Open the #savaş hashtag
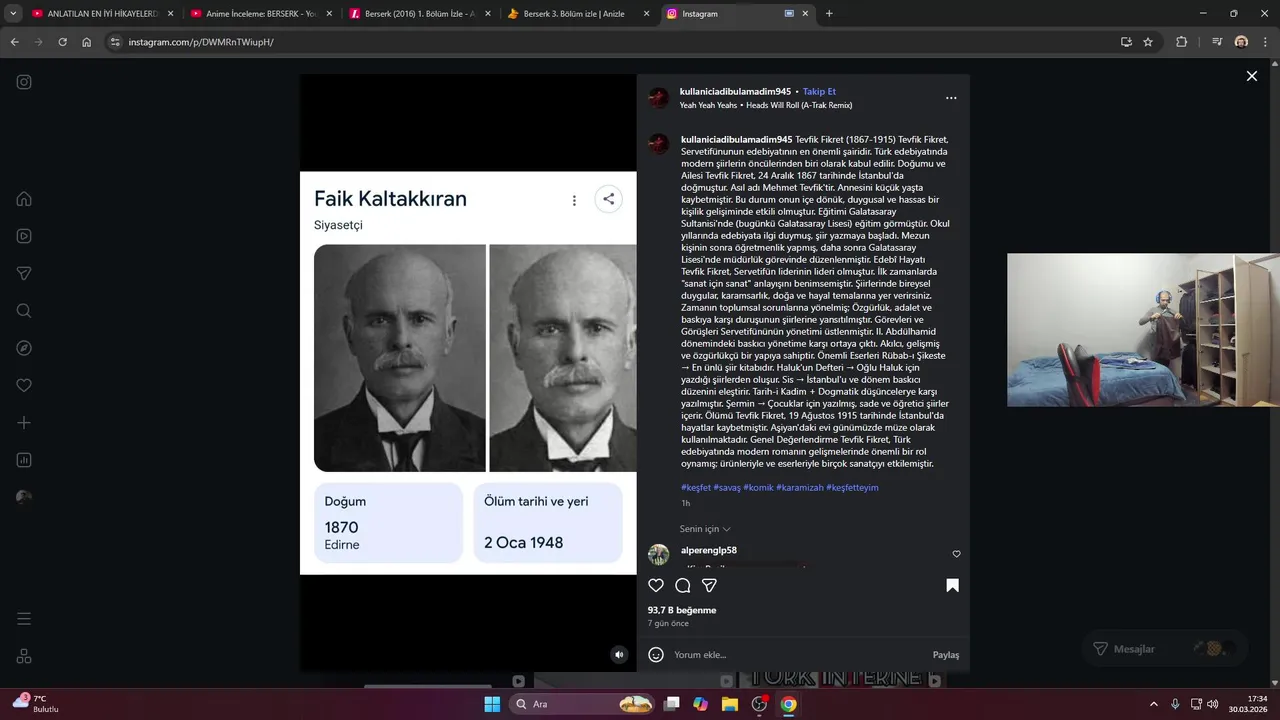Image resolution: width=1280 pixels, height=720 pixels. pos(727,487)
